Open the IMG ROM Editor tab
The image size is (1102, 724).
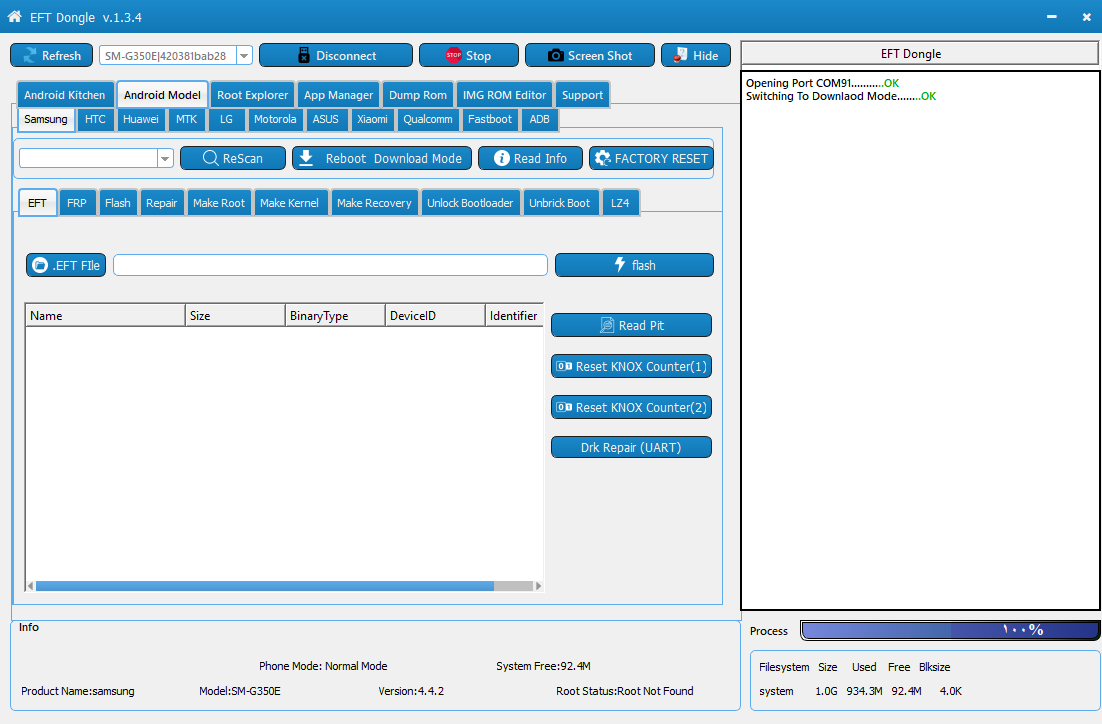pyautogui.click(x=504, y=95)
